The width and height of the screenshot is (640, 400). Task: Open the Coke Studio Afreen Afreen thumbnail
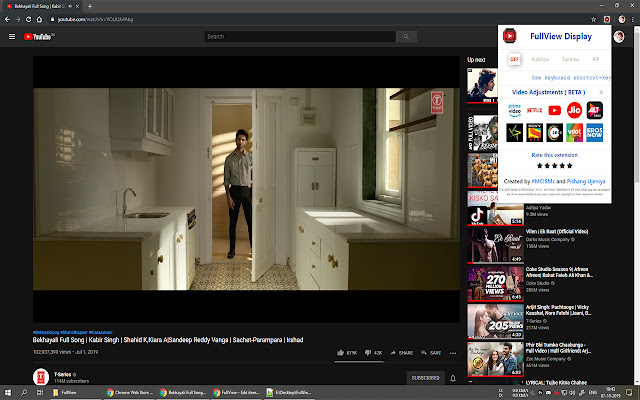point(496,284)
